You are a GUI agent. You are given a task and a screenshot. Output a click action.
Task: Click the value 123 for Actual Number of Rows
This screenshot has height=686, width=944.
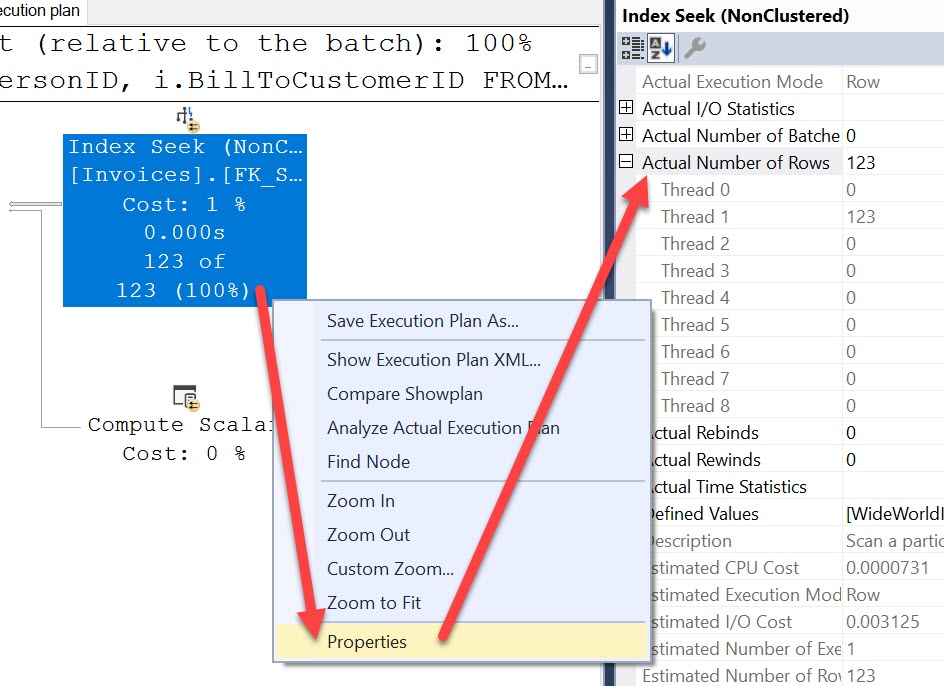(860, 162)
